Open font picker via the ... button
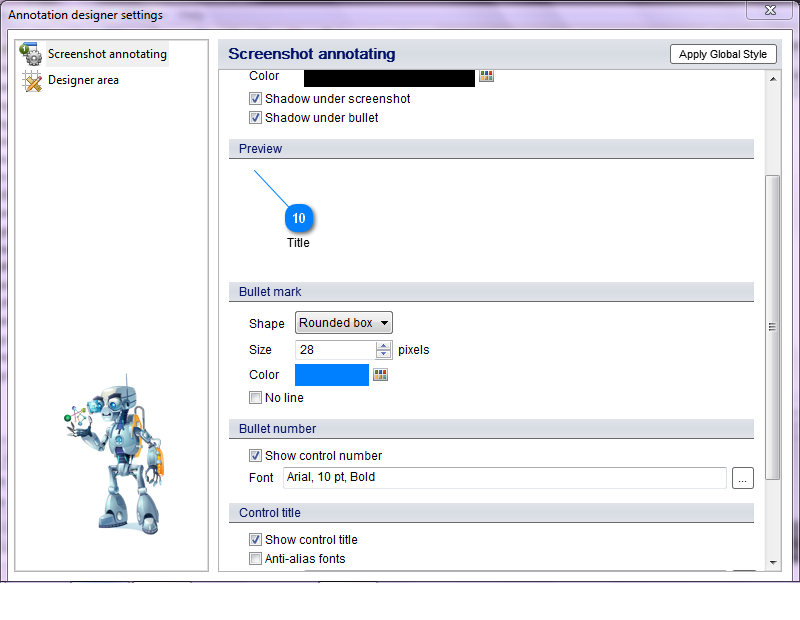Viewport: 800px width, 620px height. (x=742, y=478)
